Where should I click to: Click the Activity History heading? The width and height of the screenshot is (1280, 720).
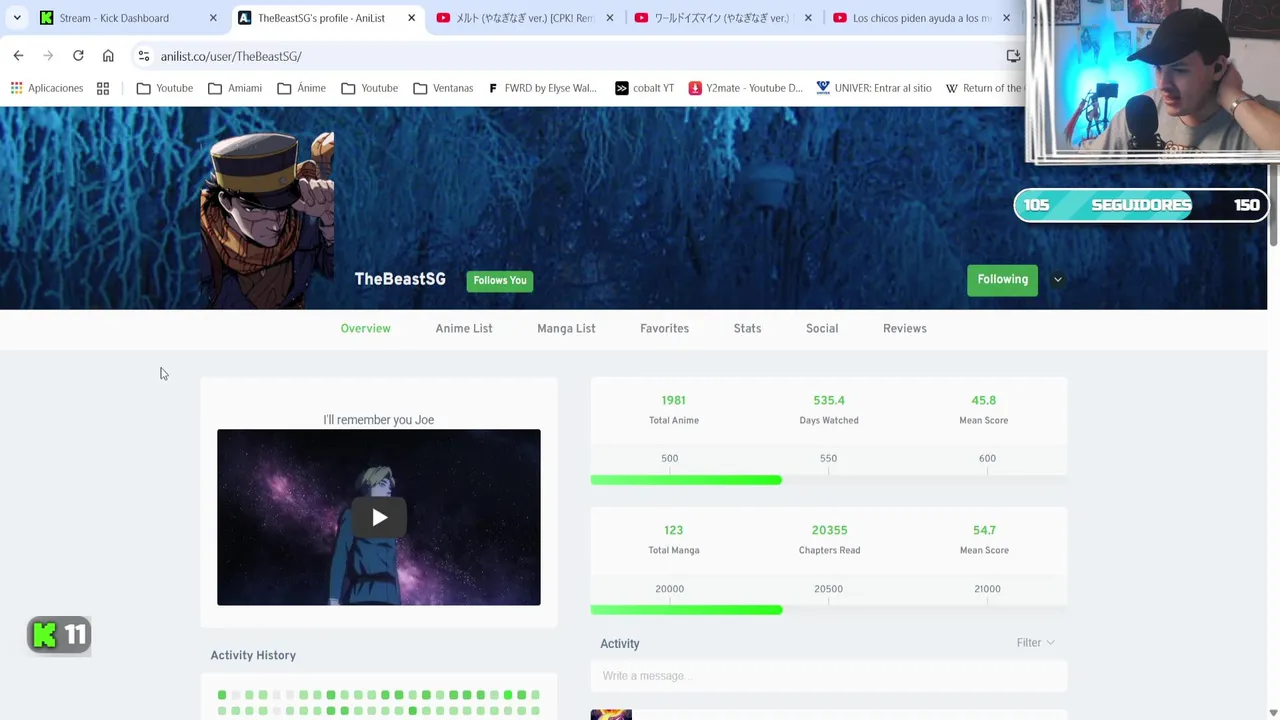(253, 655)
